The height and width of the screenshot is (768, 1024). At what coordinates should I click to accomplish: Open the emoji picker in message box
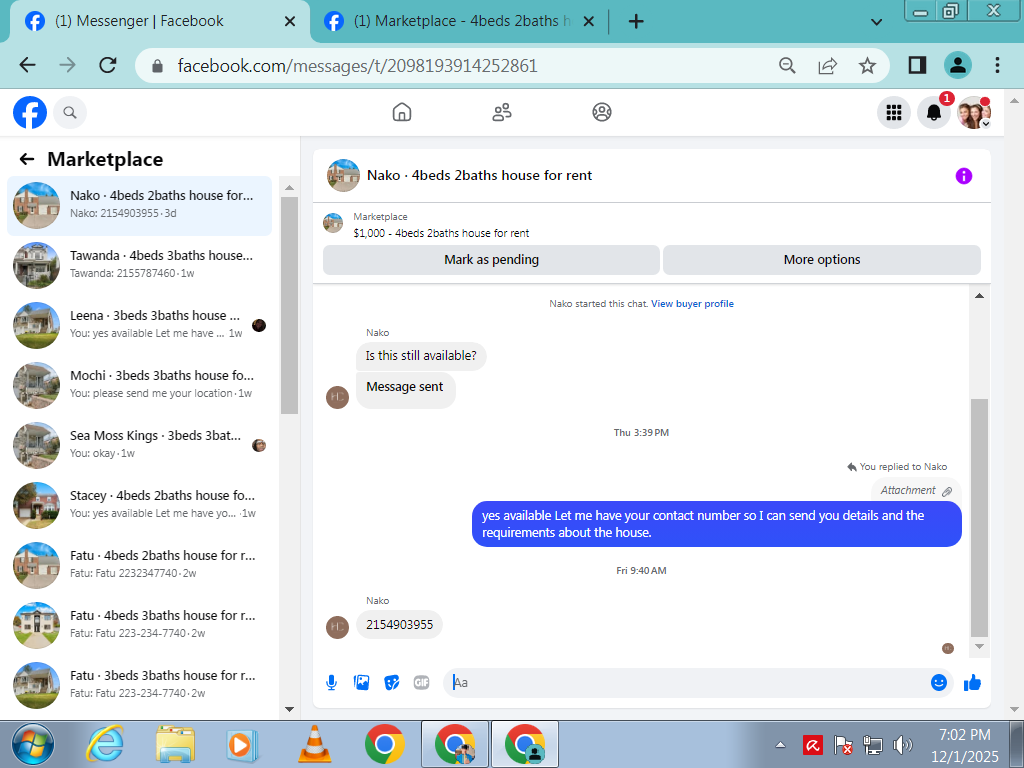click(x=938, y=682)
